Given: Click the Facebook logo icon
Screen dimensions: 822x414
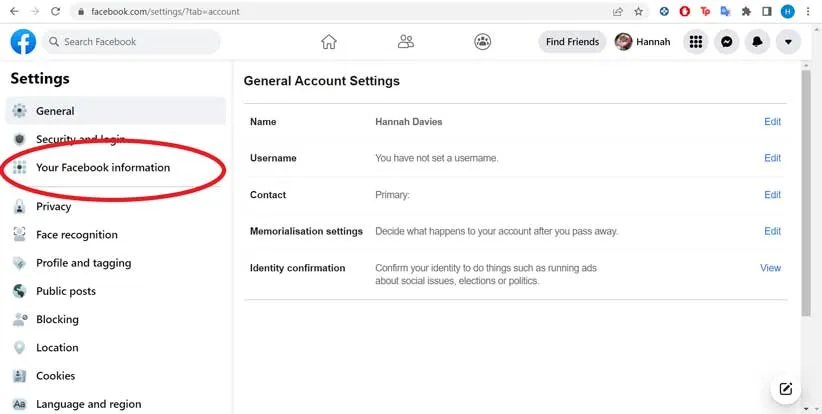Looking at the screenshot, I should pyautogui.click(x=23, y=42).
